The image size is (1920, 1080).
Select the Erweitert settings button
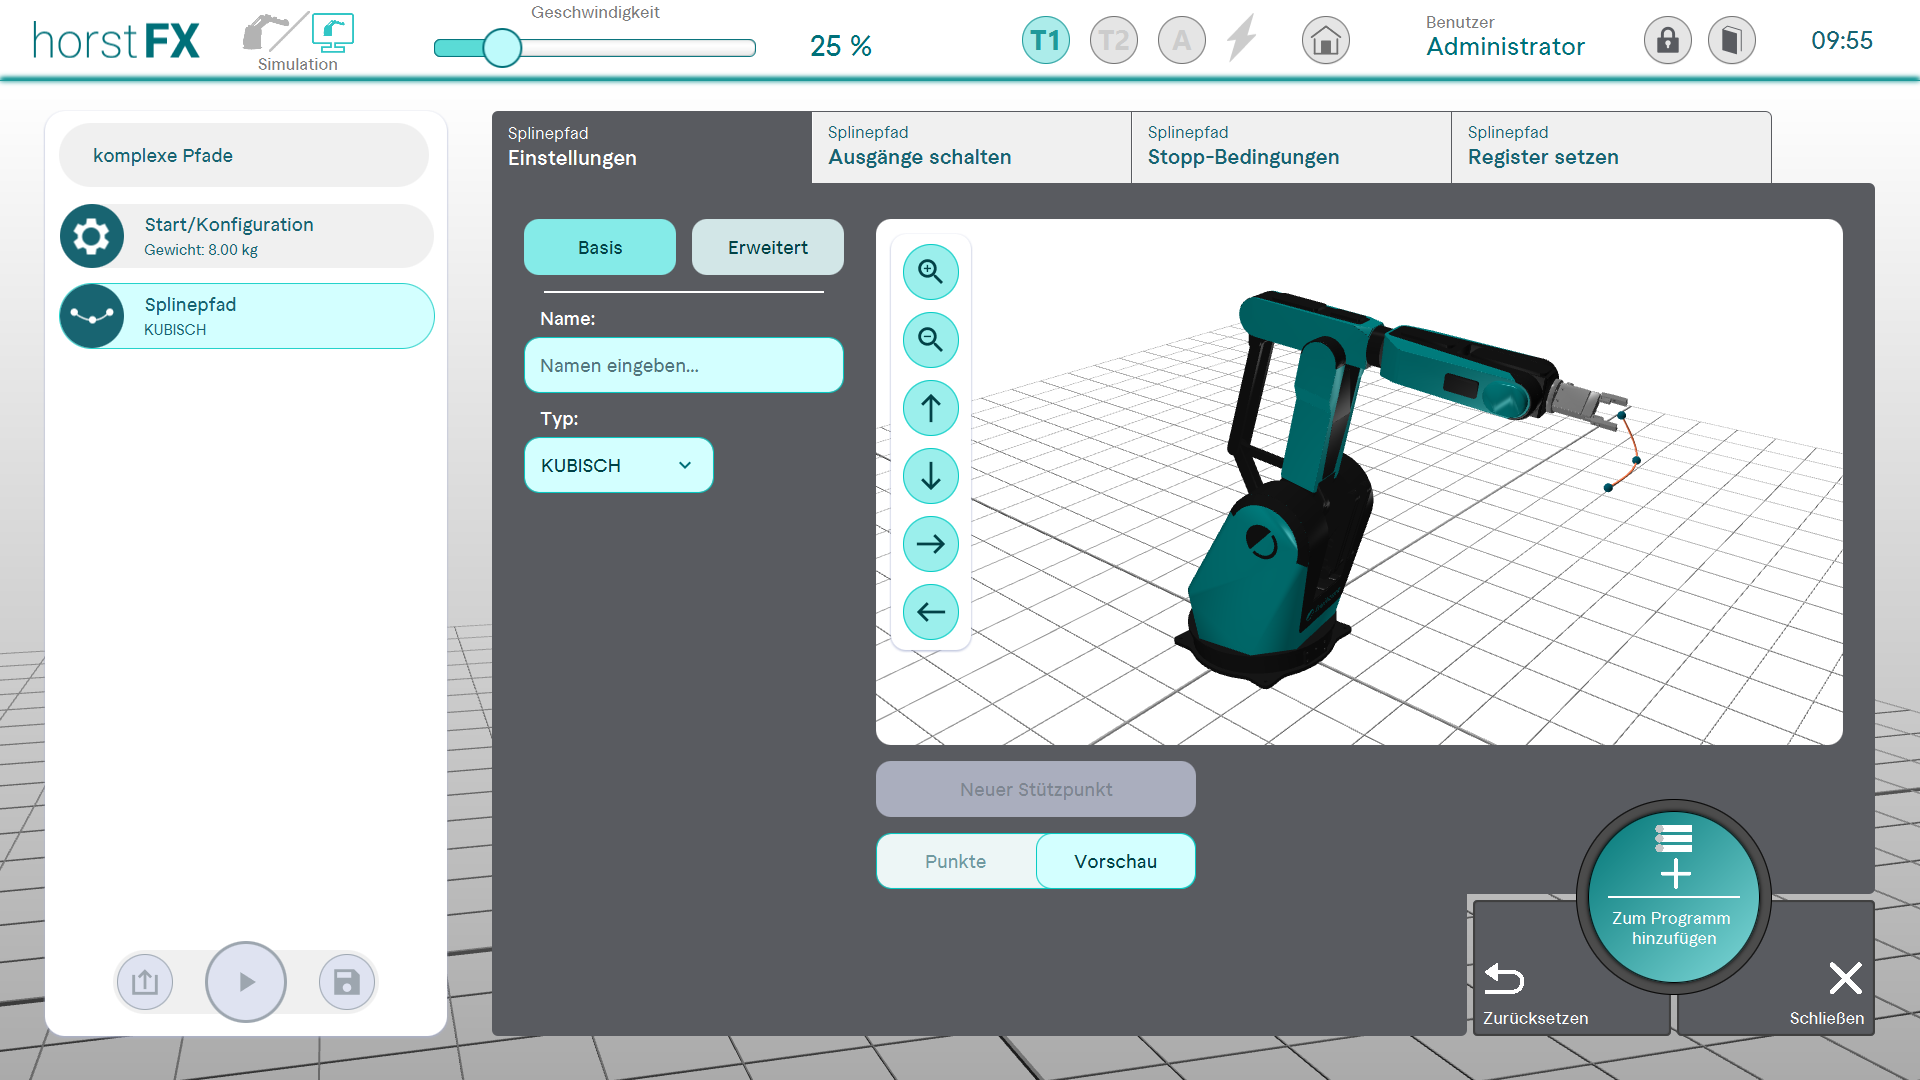pyautogui.click(x=767, y=247)
